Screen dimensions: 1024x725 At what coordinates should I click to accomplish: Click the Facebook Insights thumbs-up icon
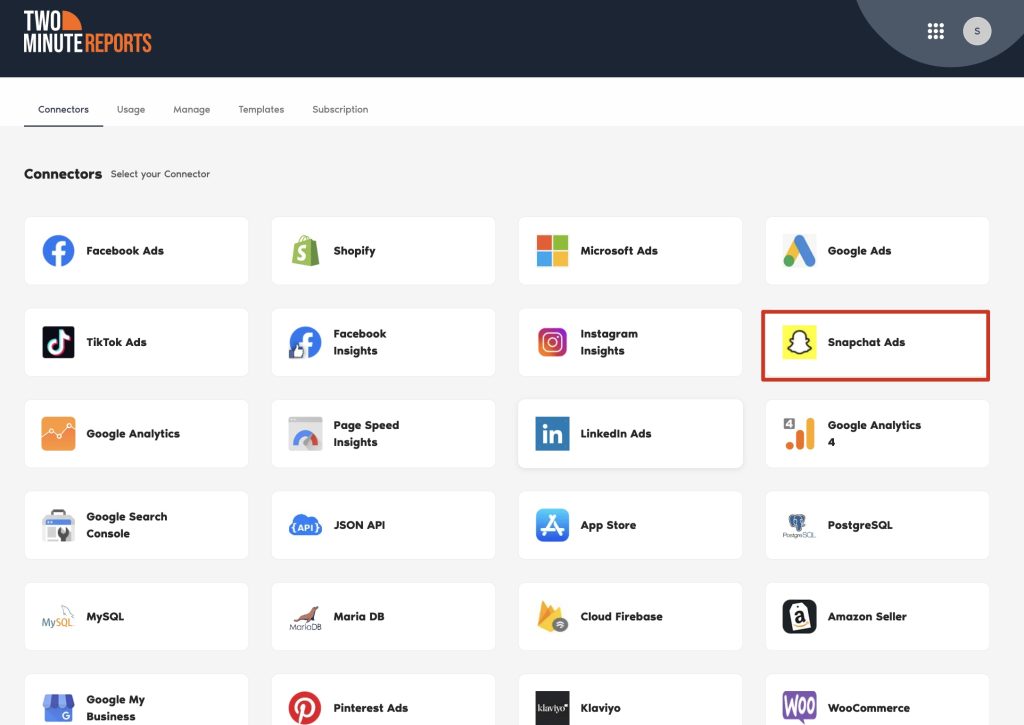(305, 342)
